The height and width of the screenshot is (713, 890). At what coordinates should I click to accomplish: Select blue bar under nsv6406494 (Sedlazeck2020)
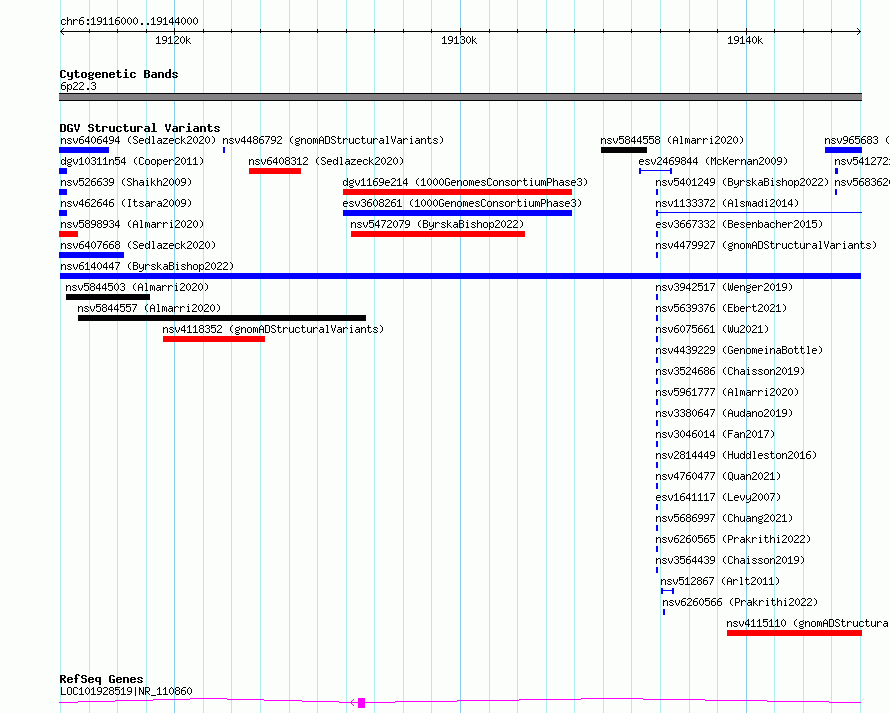point(84,150)
